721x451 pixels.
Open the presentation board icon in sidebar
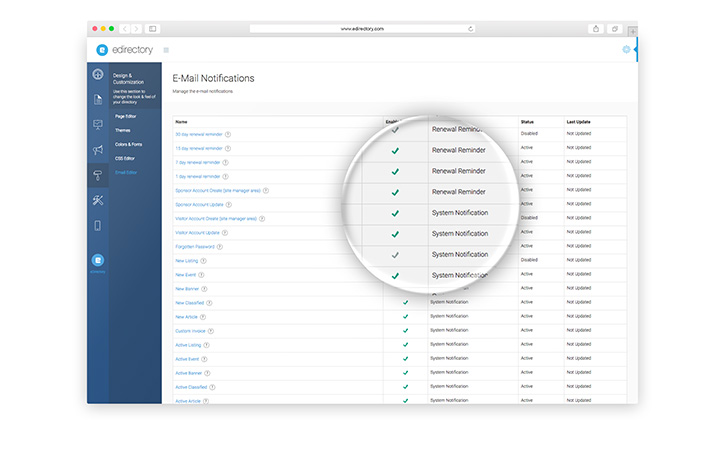click(x=97, y=125)
